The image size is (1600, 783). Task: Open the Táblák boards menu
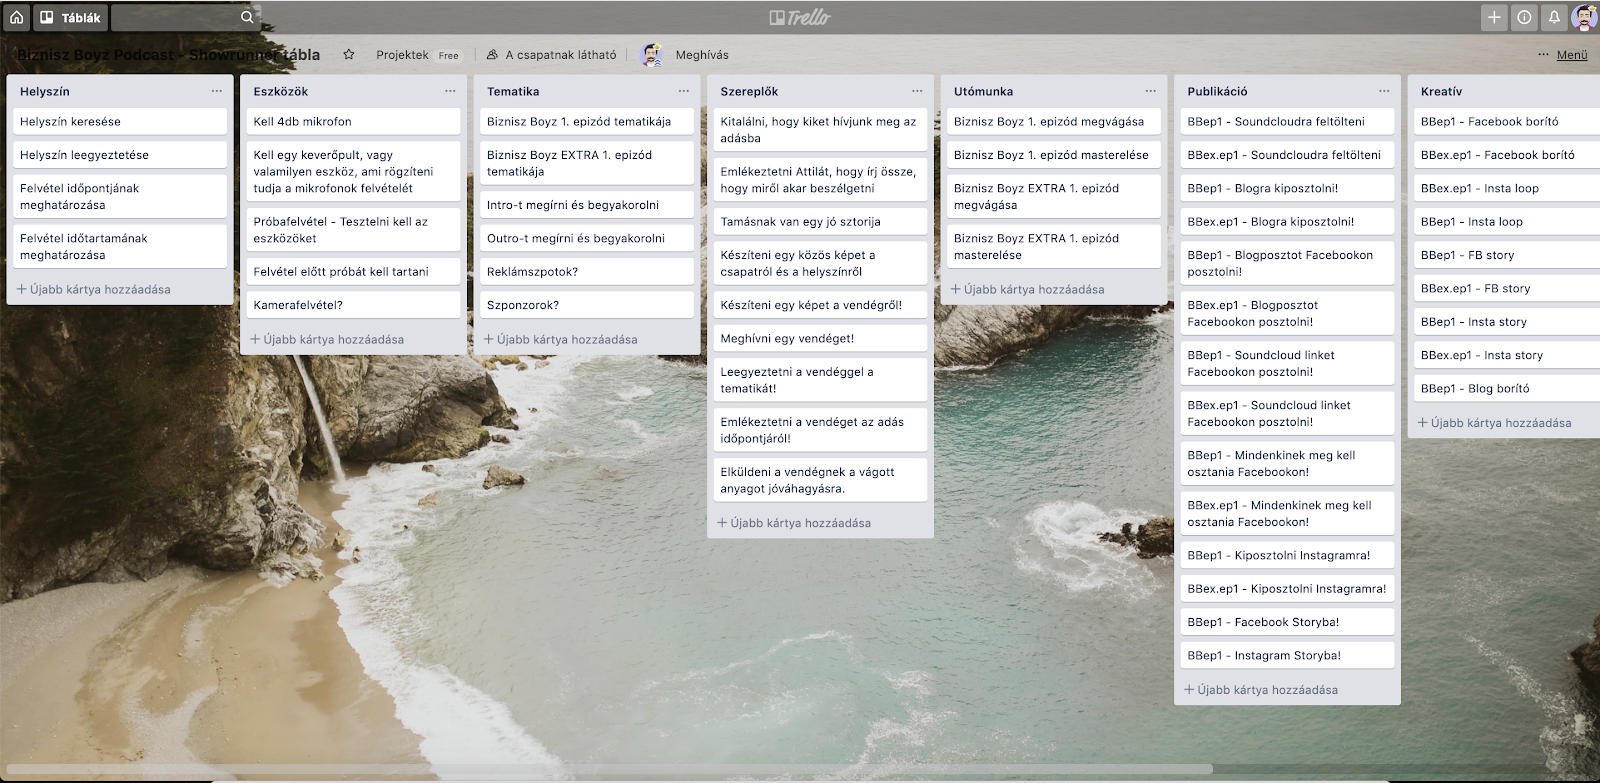pyautogui.click(x=71, y=17)
